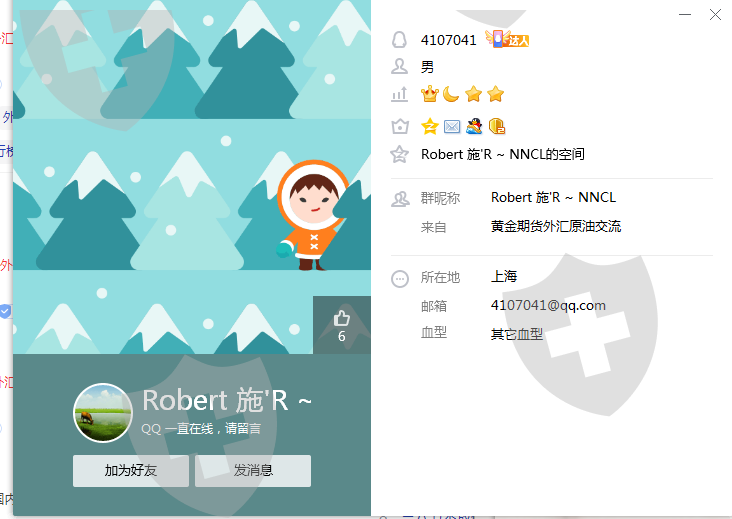Click the email 4107041@qq.com
Viewport: 732px width, 519px height.
tap(548, 305)
